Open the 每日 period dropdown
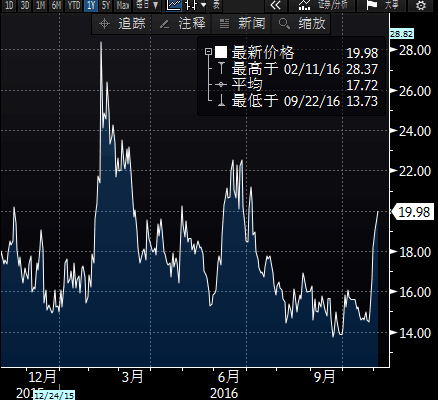438x400 pixels. [x=147, y=5]
